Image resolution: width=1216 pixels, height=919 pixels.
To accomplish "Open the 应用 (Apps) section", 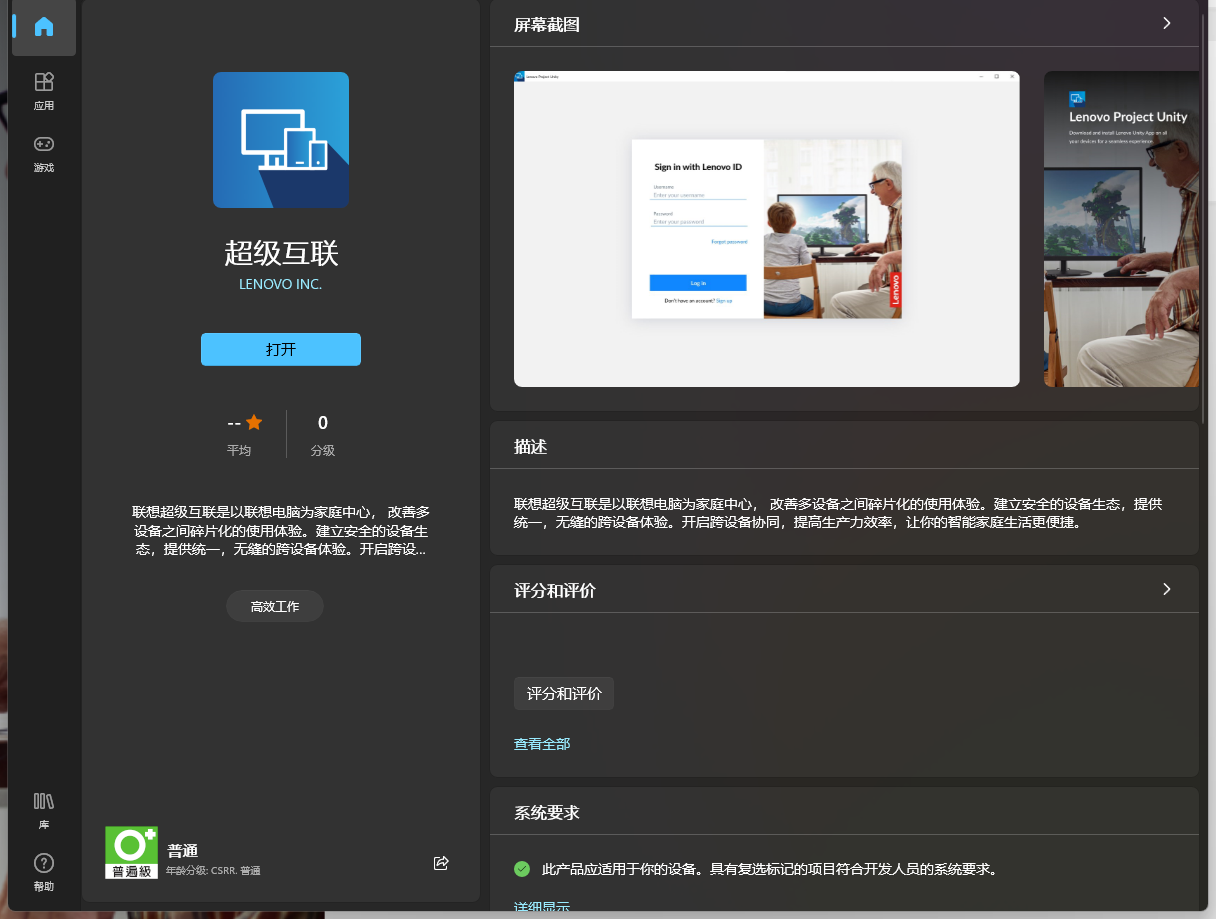I will pyautogui.click(x=44, y=91).
